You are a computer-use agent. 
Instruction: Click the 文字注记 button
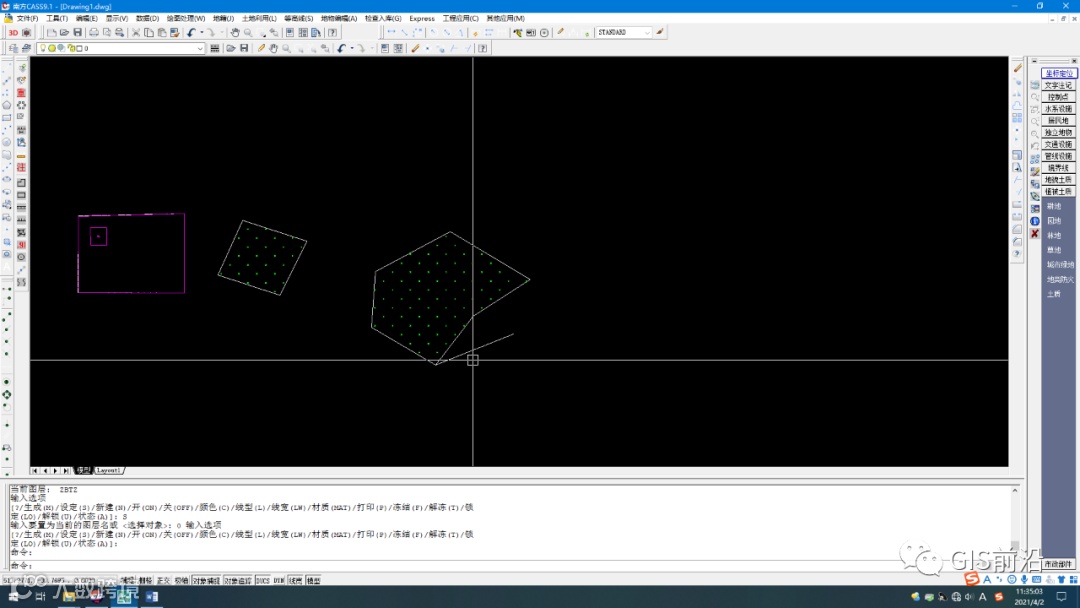point(1058,85)
